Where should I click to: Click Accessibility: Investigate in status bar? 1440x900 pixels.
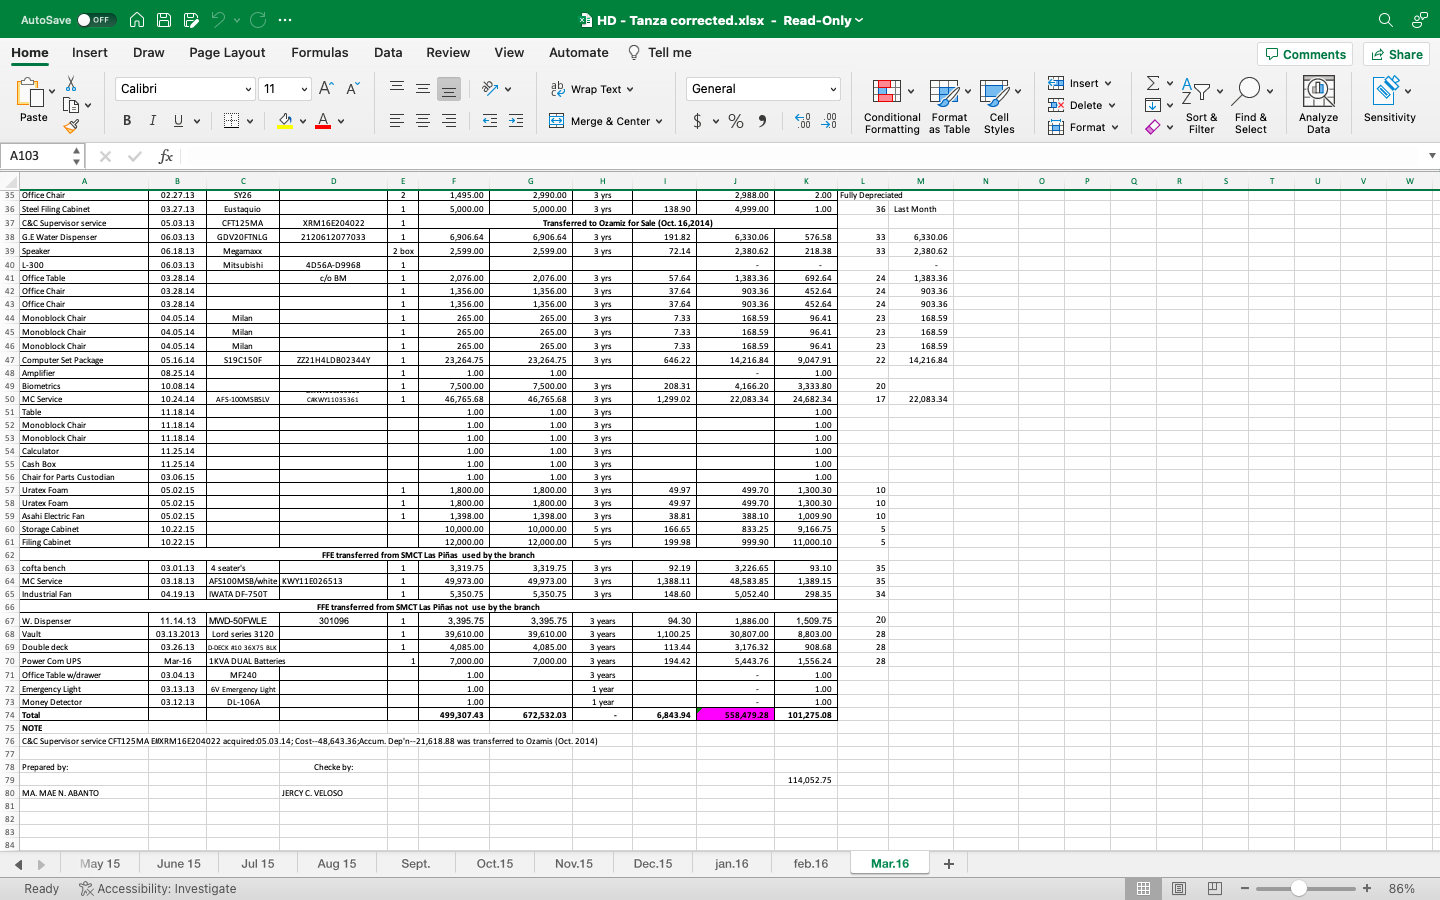coord(157,888)
